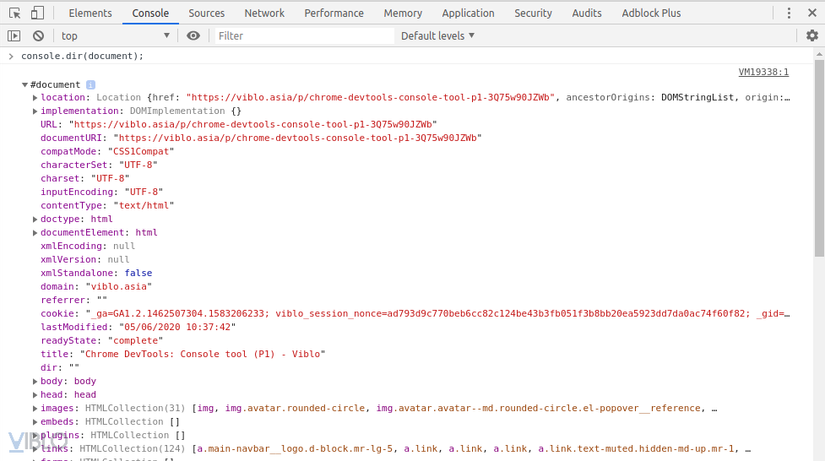Open the top context selector dropdown

coord(115,36)
